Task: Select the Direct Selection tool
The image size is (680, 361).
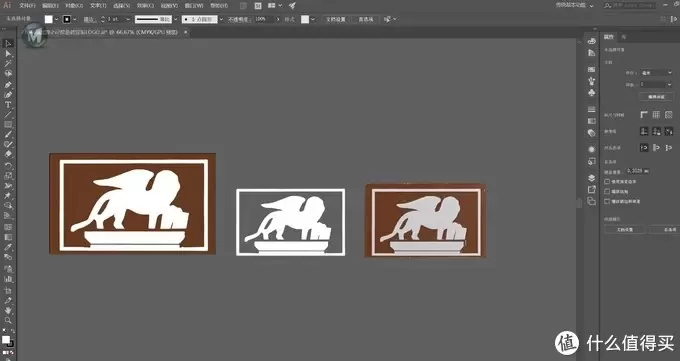Action: 8,54
